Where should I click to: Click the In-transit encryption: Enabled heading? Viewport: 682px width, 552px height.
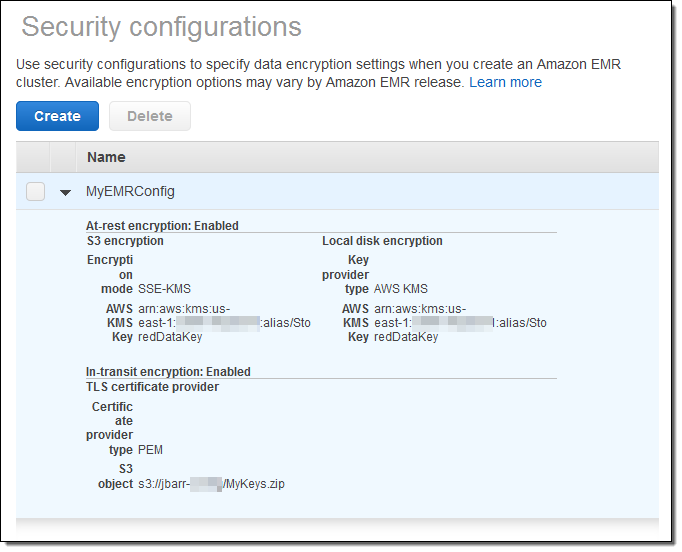168,372
